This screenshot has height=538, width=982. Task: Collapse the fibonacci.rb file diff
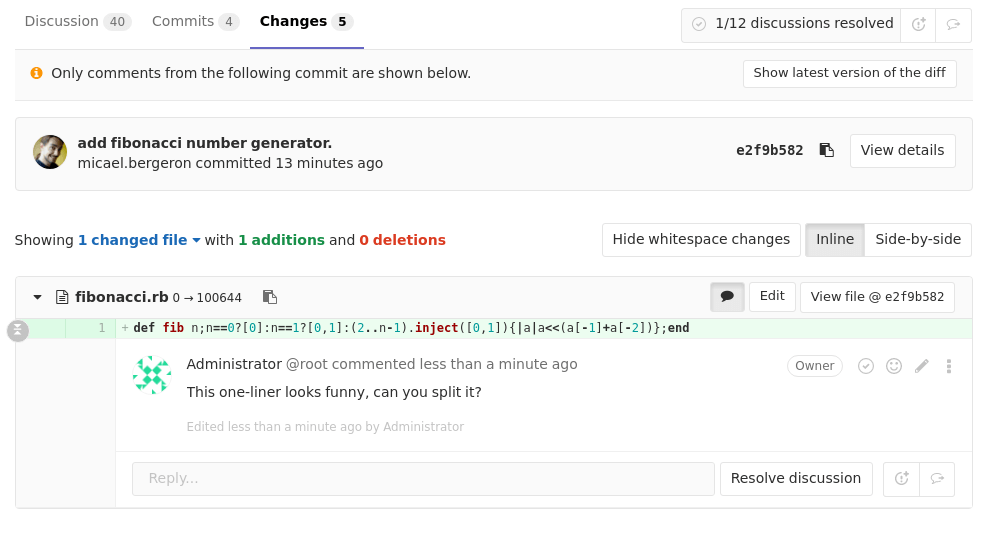click(x=38, y=297)
